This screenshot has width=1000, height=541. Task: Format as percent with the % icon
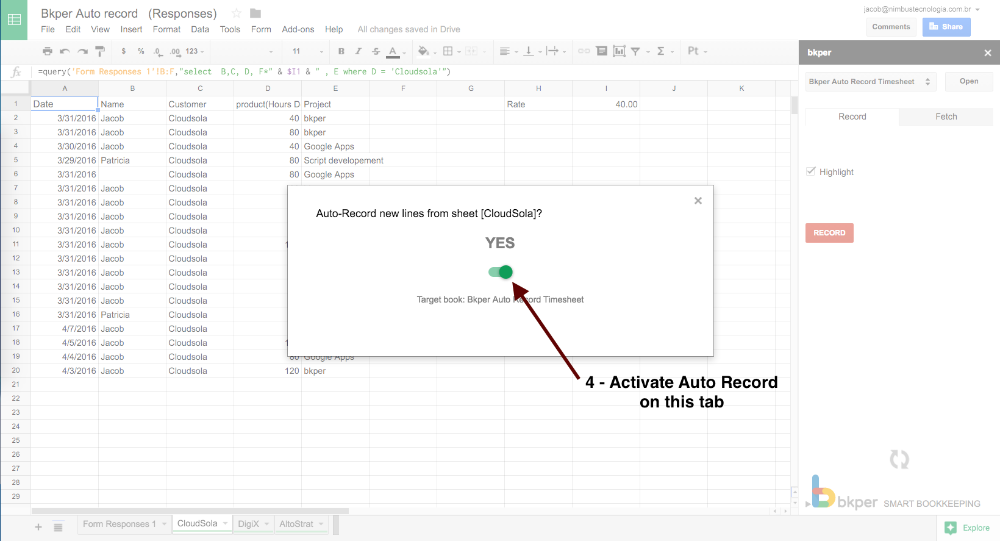140,51
